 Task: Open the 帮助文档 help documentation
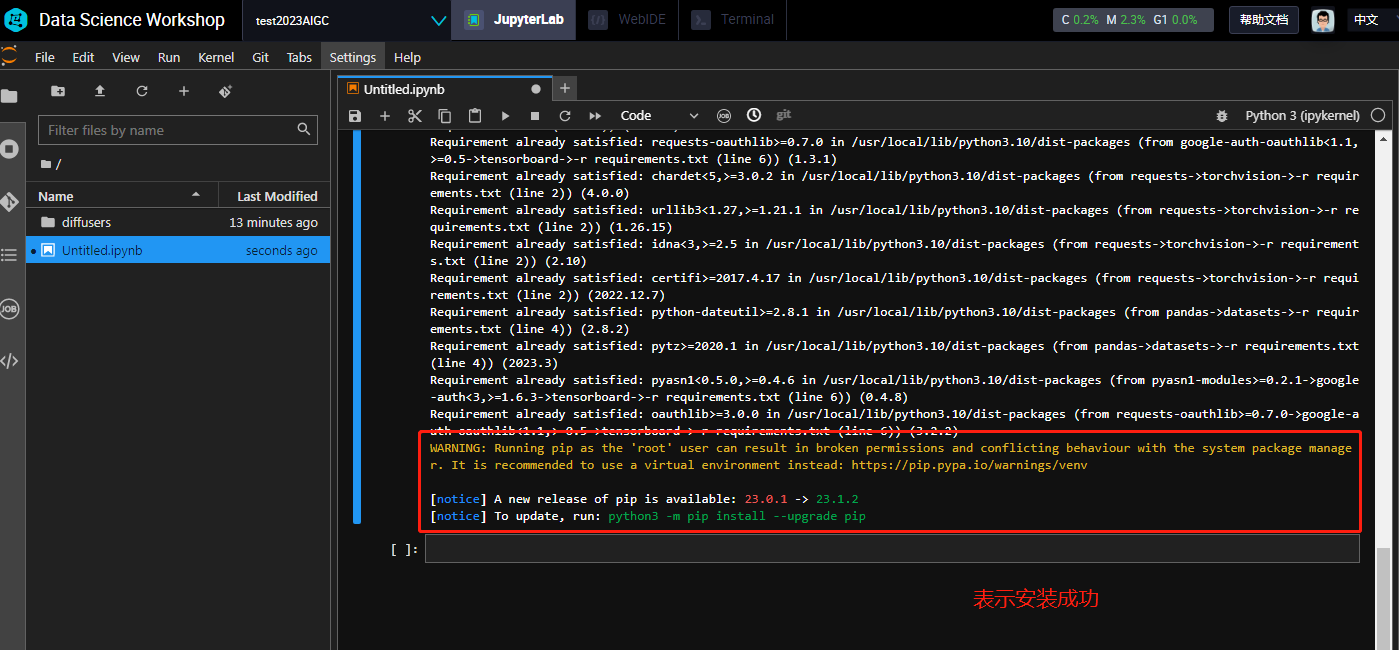click(1263, 19)
